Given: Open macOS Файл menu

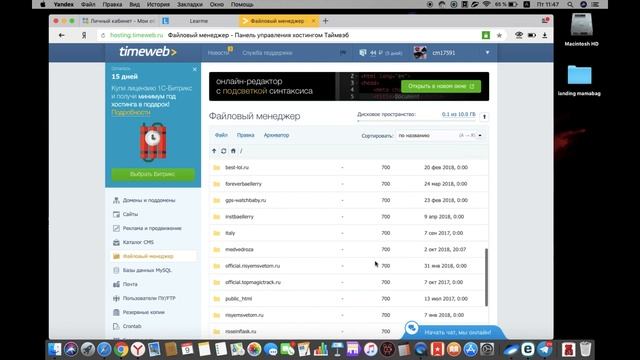Looking at the screenshot, I should [x=88, y=4].
